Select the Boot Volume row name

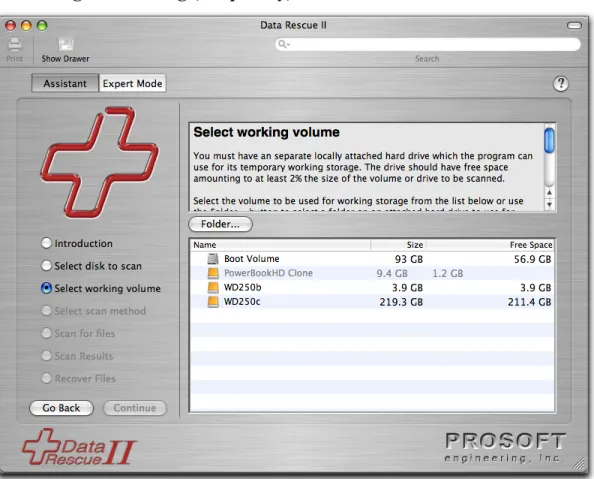click(x=252, y=259)
